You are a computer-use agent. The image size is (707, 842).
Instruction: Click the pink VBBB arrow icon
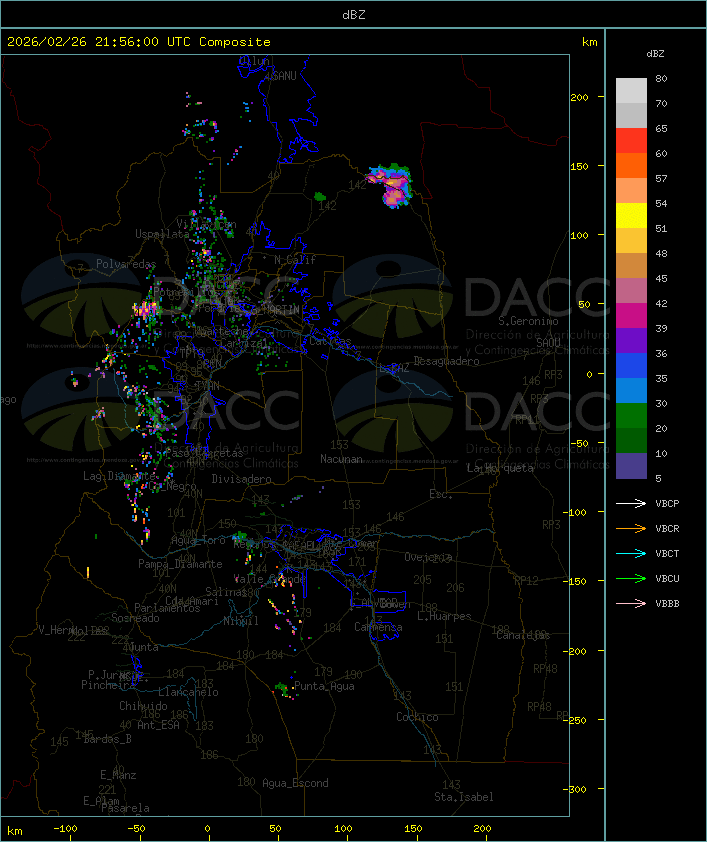click(631, 603)
